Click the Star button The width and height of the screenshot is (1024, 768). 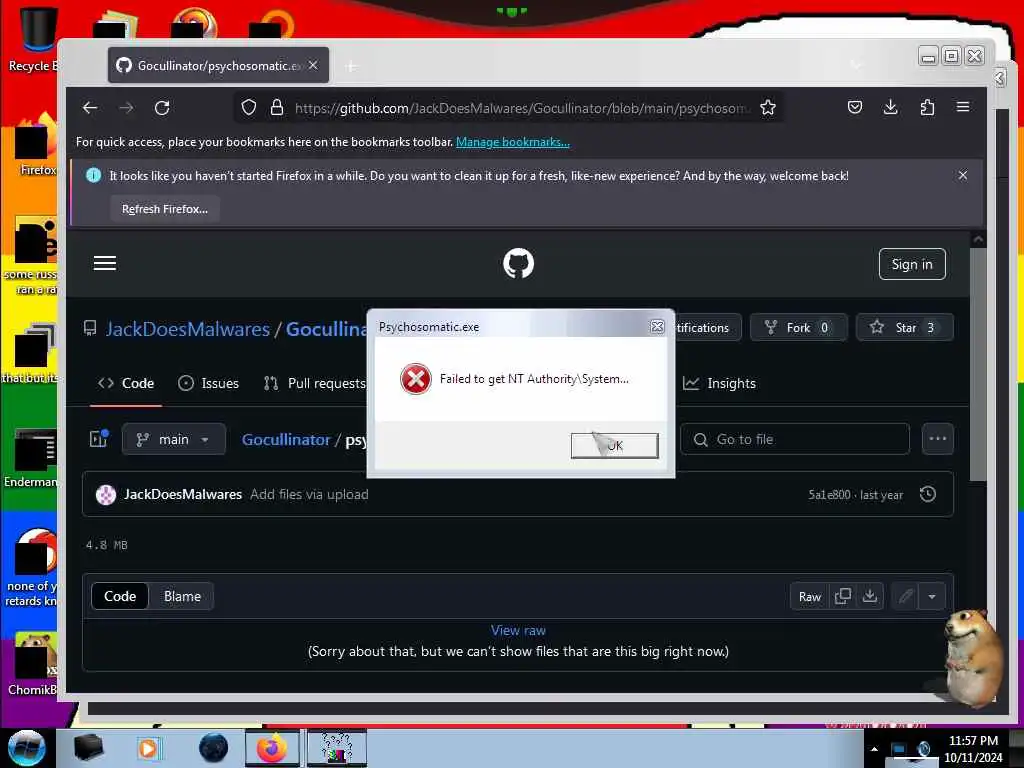pos(904,327)
